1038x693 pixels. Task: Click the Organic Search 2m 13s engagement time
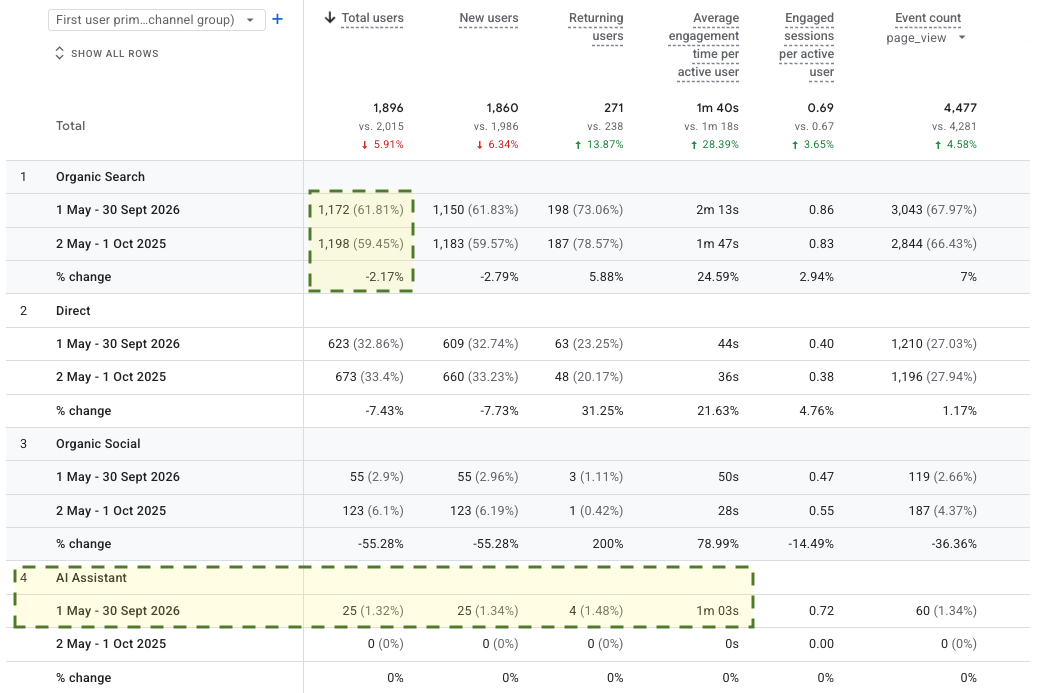[718, 210]
